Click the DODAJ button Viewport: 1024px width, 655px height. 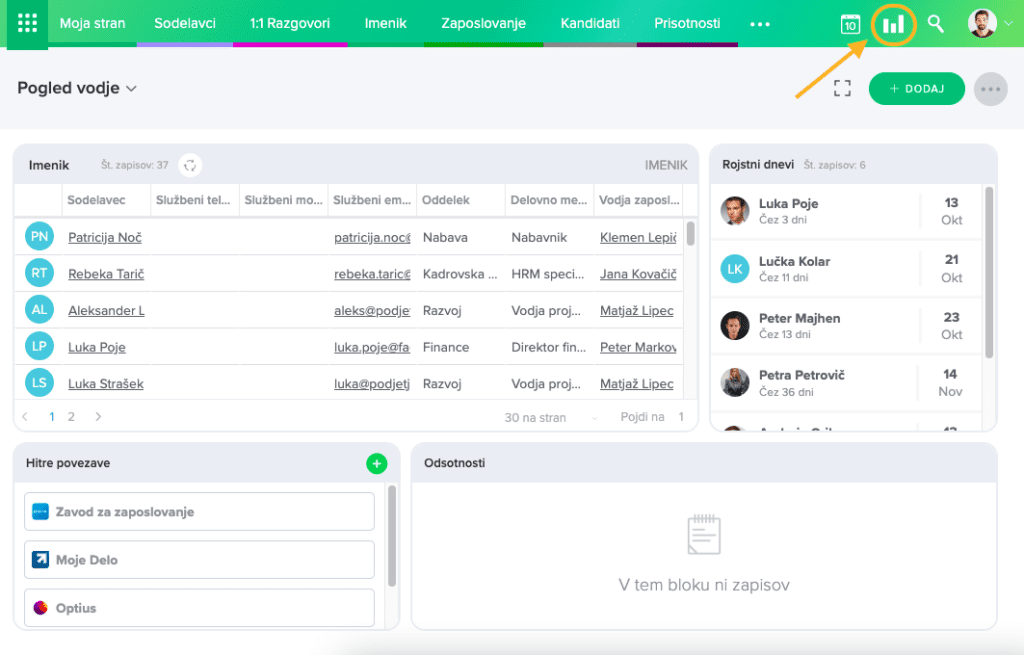click(x=916, y=89)
